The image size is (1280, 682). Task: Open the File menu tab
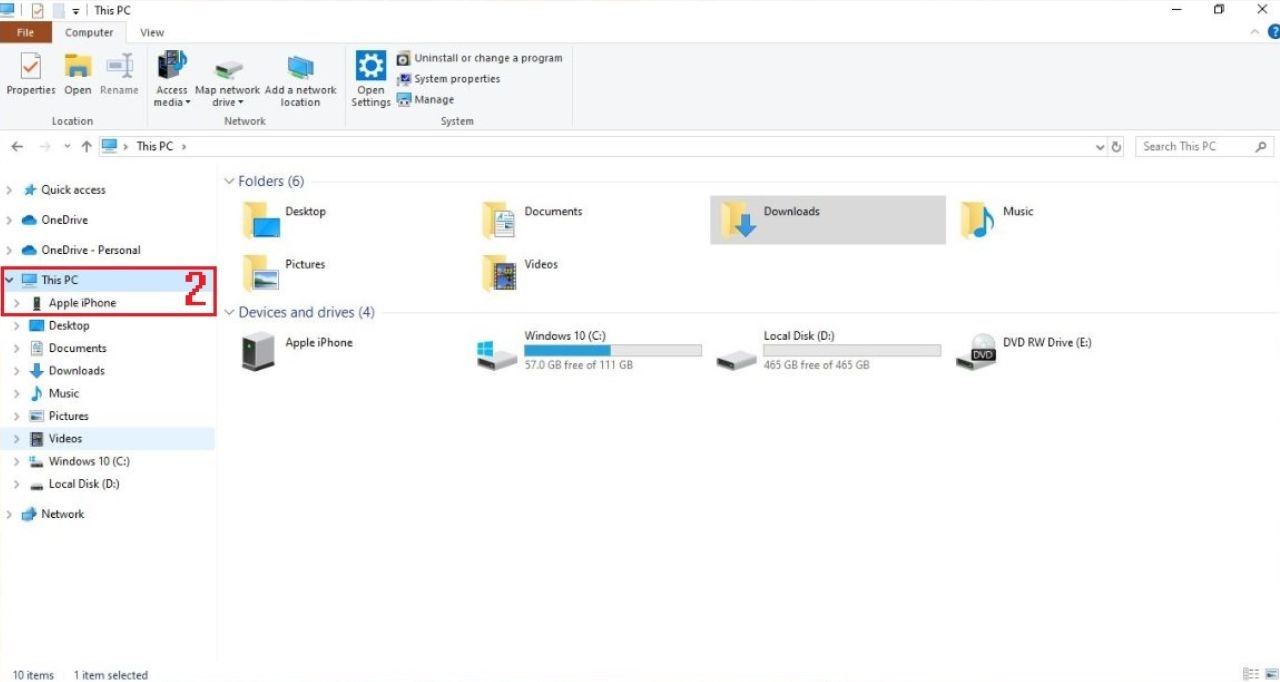point(25,33)
